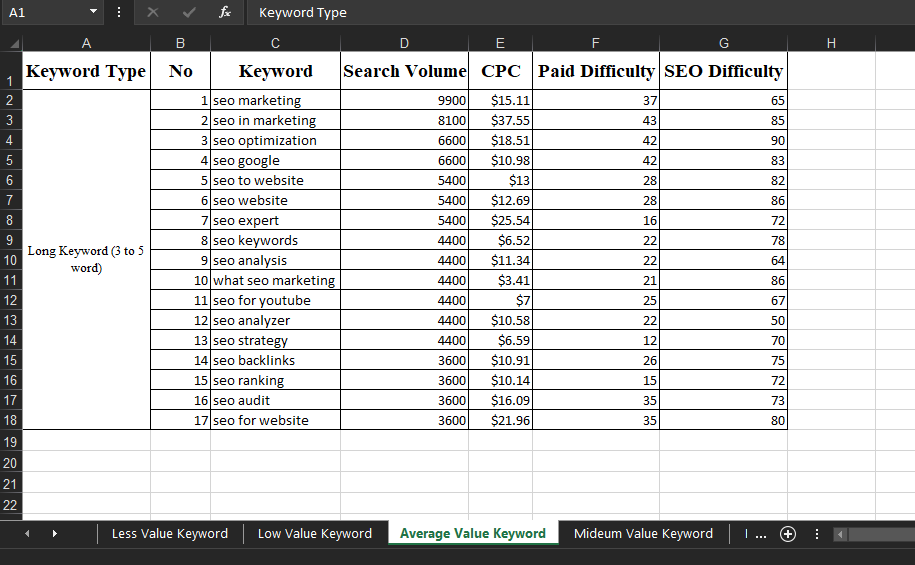The width and height of the screenshot is (915, 565).
Task: Select column D header
Action: 404,43
